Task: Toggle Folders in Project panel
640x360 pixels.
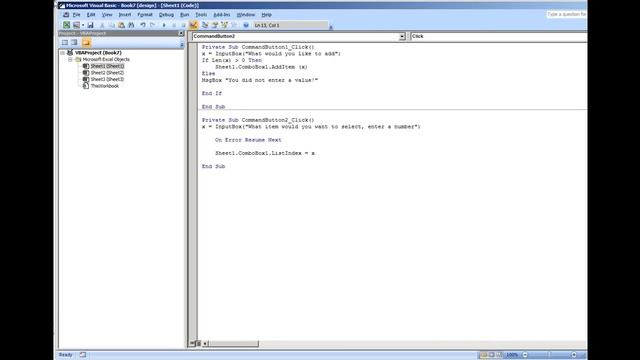Action: coord(86,42)
